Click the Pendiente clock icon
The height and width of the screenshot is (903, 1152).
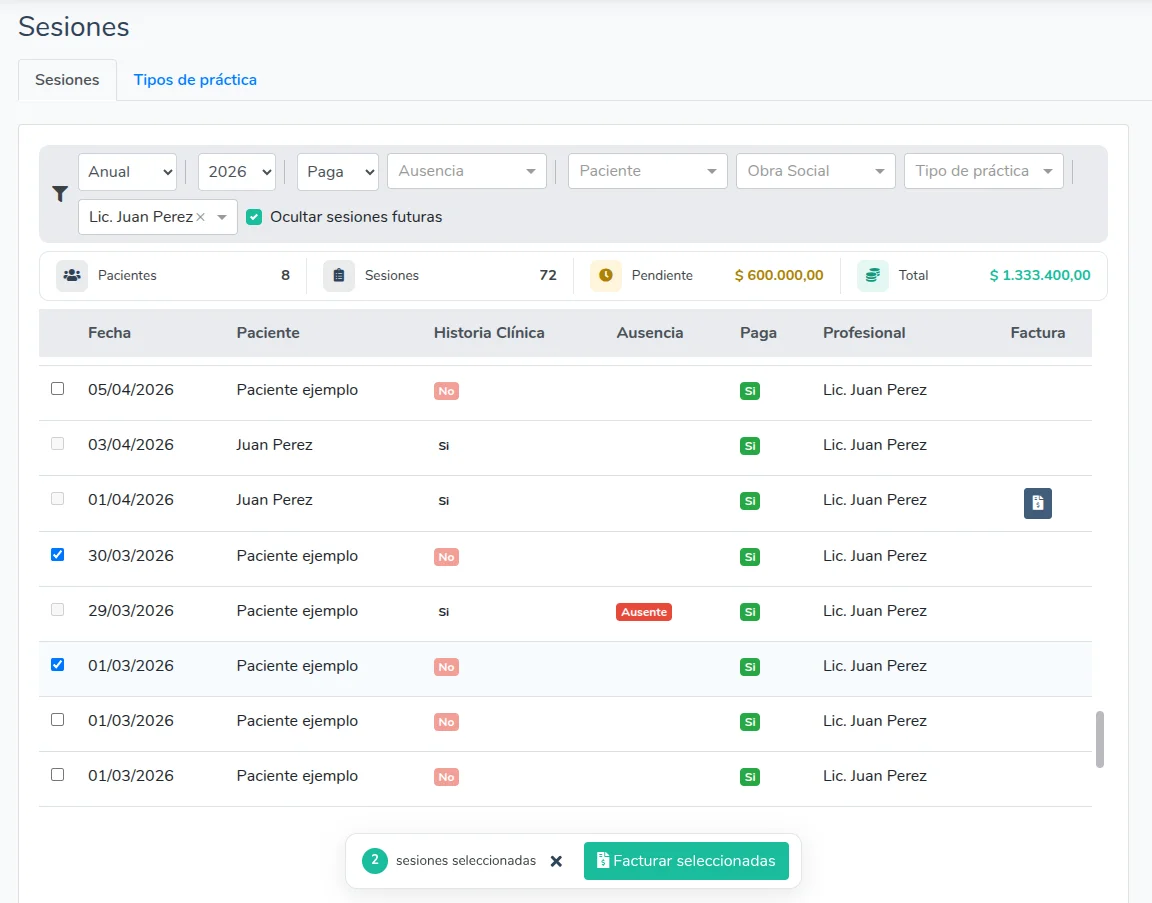(605, 276)
